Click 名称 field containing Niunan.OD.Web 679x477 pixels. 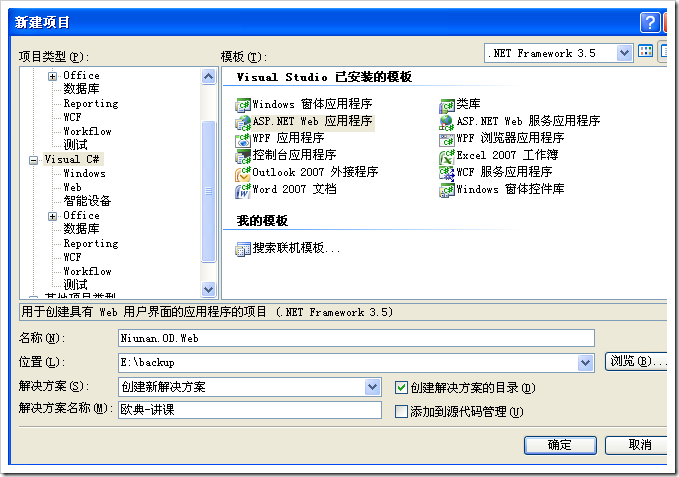356,338
